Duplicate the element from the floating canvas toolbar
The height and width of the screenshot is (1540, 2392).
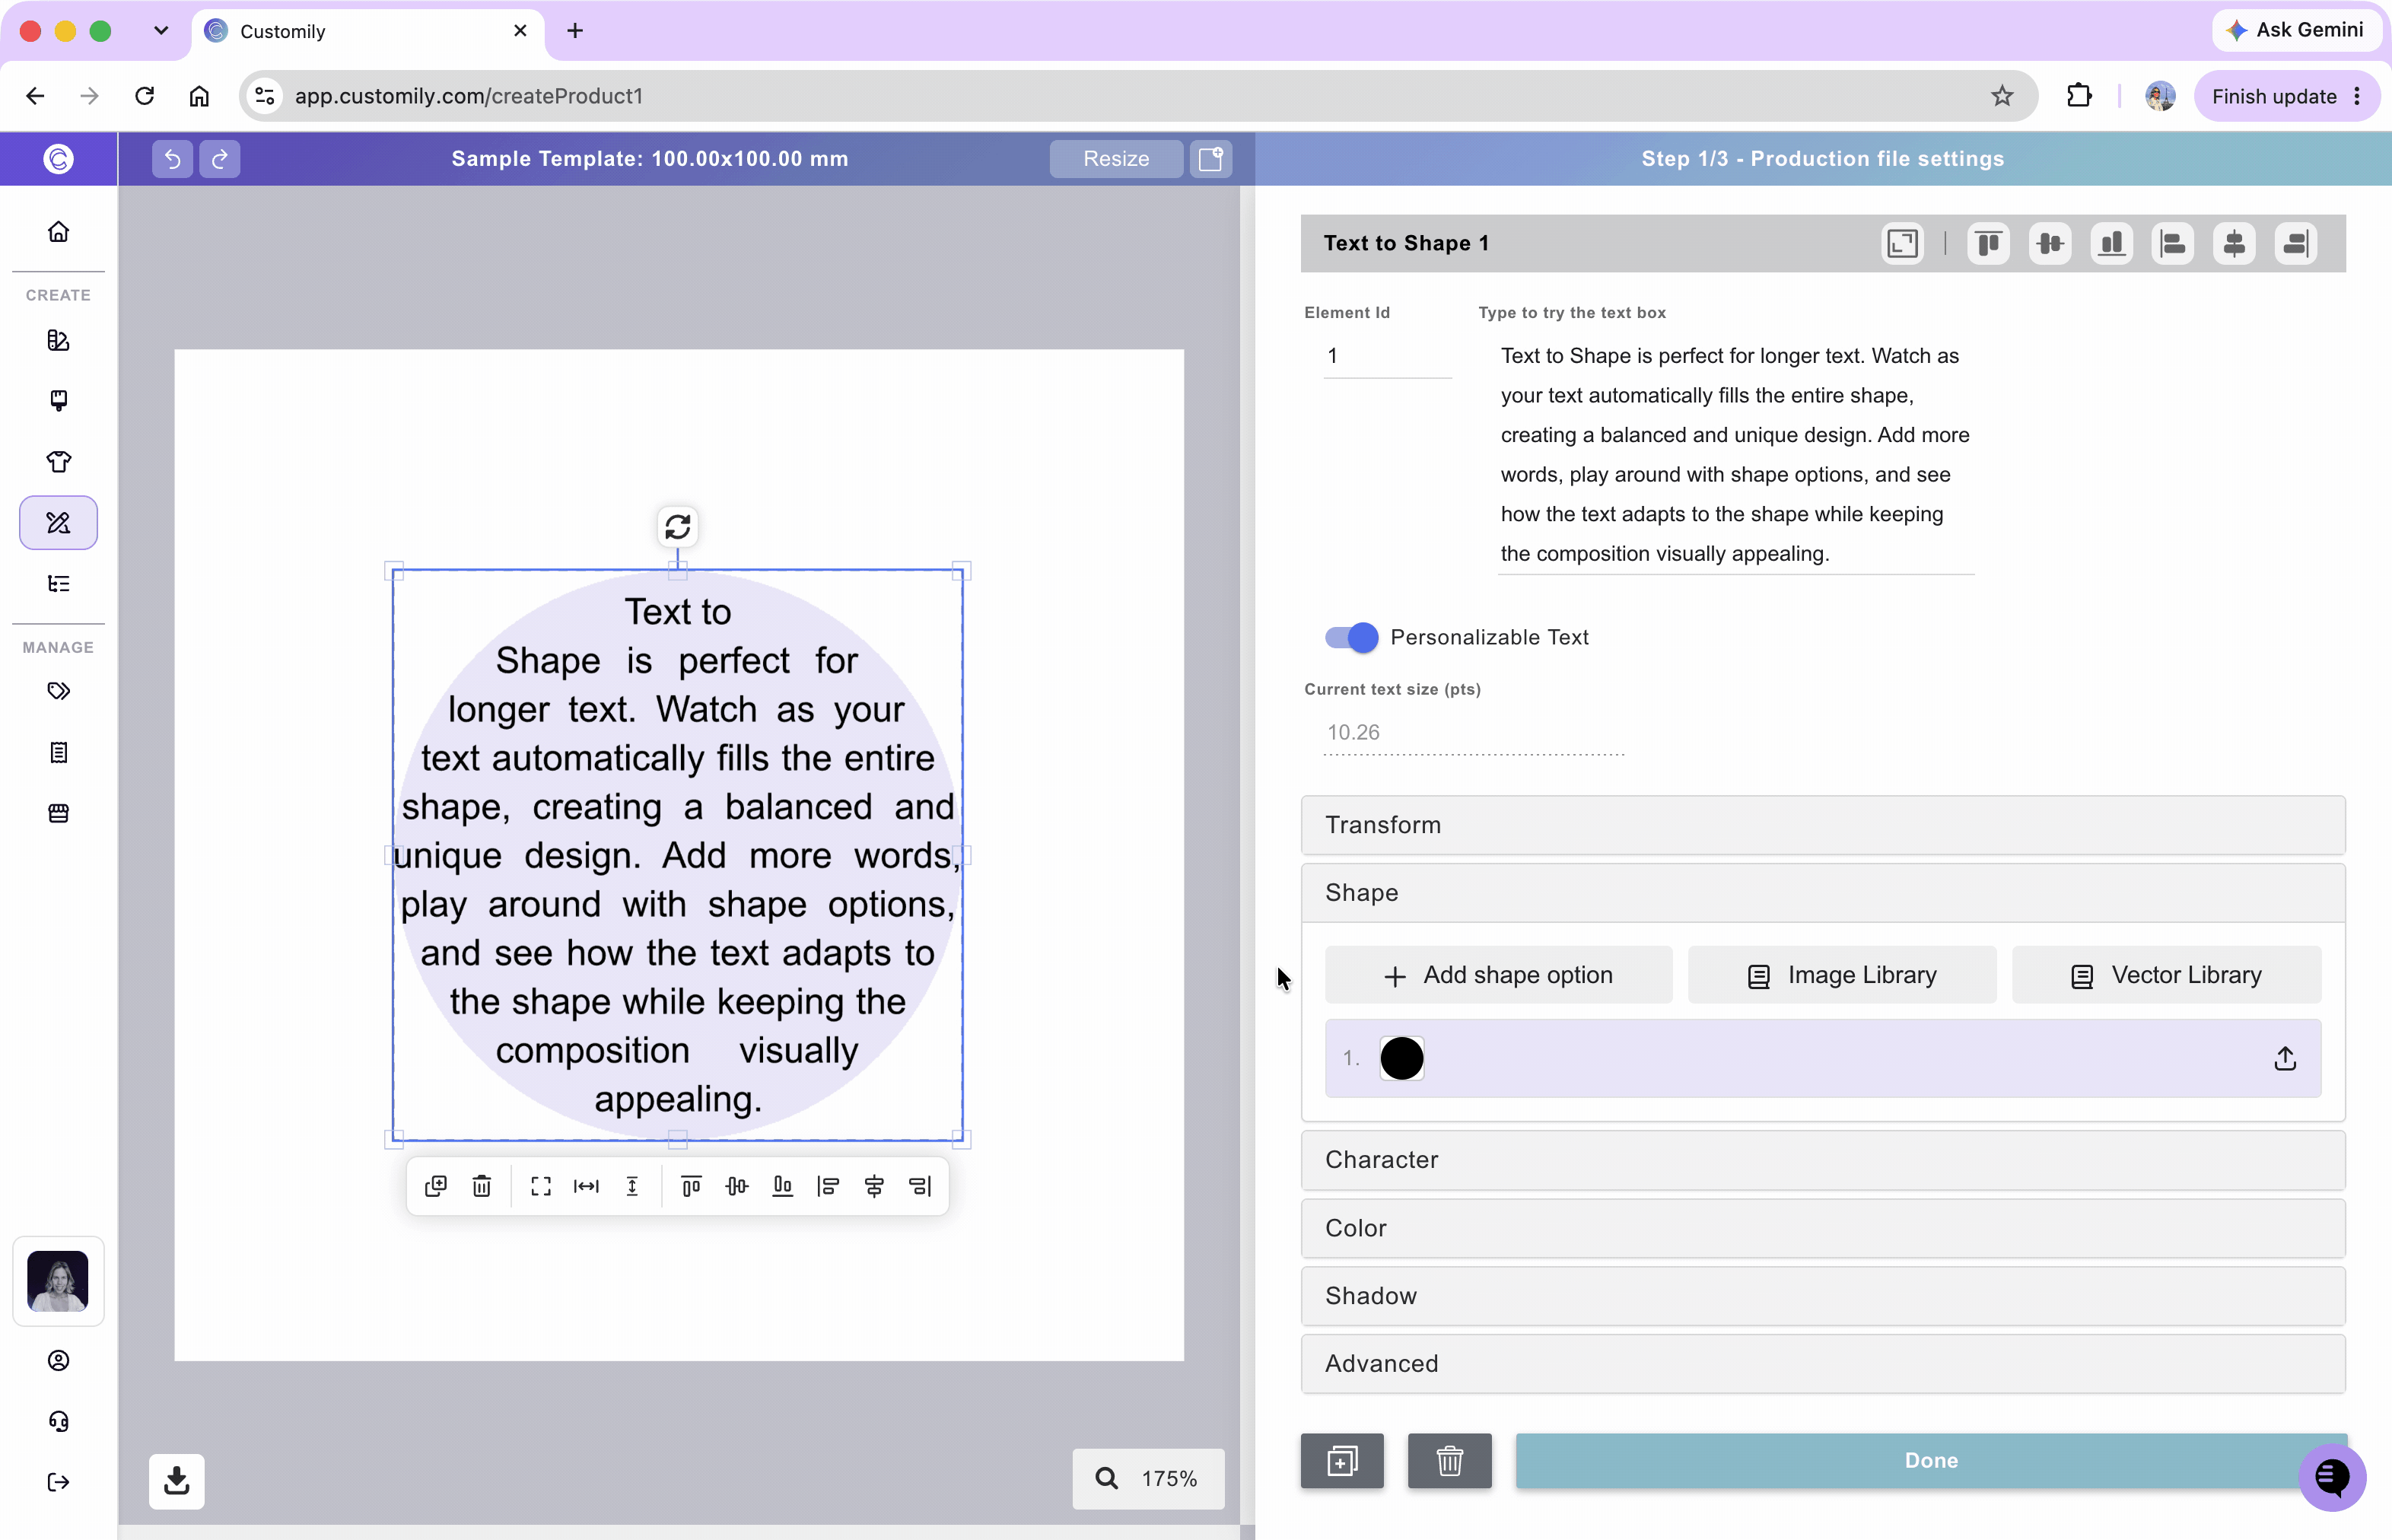[x=436, y=1186]
